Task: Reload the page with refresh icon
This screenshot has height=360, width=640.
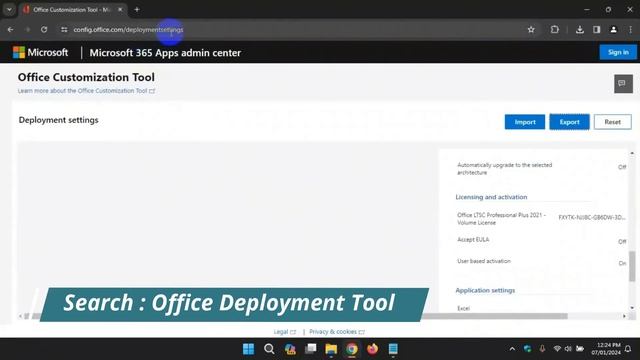Action: pyautogui.click(x=44, y=29)
